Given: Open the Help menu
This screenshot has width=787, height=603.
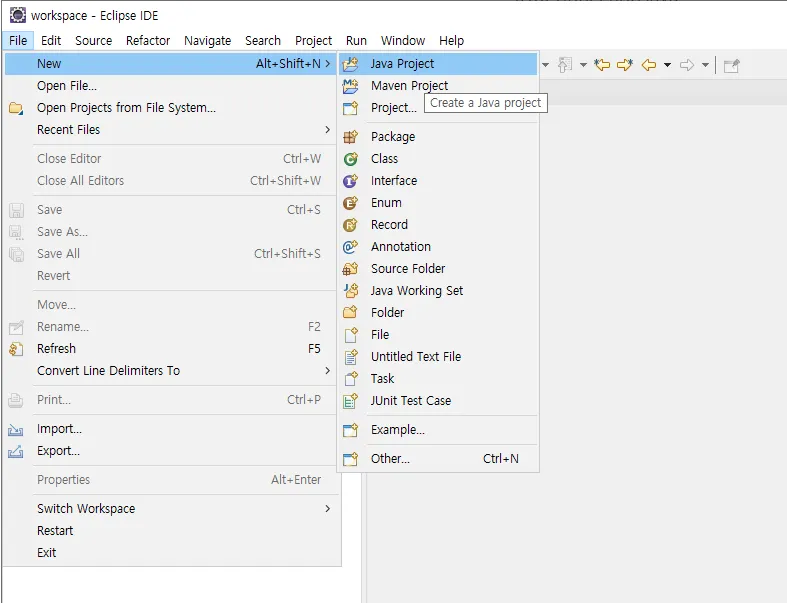Looking at the screenshot, I should click(x=451, y=40).
